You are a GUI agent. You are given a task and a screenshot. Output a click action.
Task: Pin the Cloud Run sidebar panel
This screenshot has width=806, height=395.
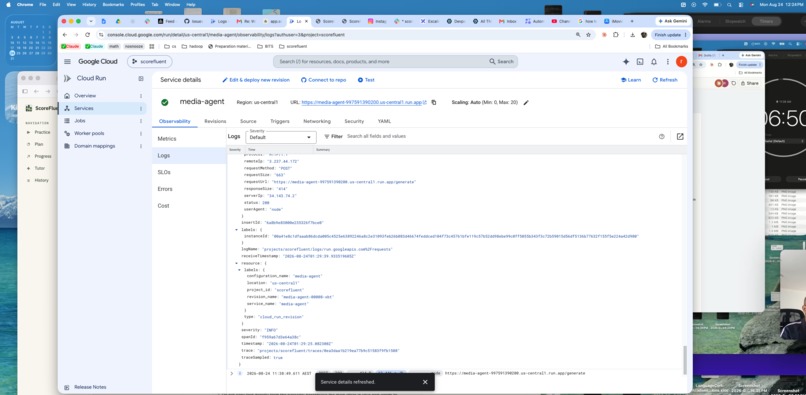(141, 79)
